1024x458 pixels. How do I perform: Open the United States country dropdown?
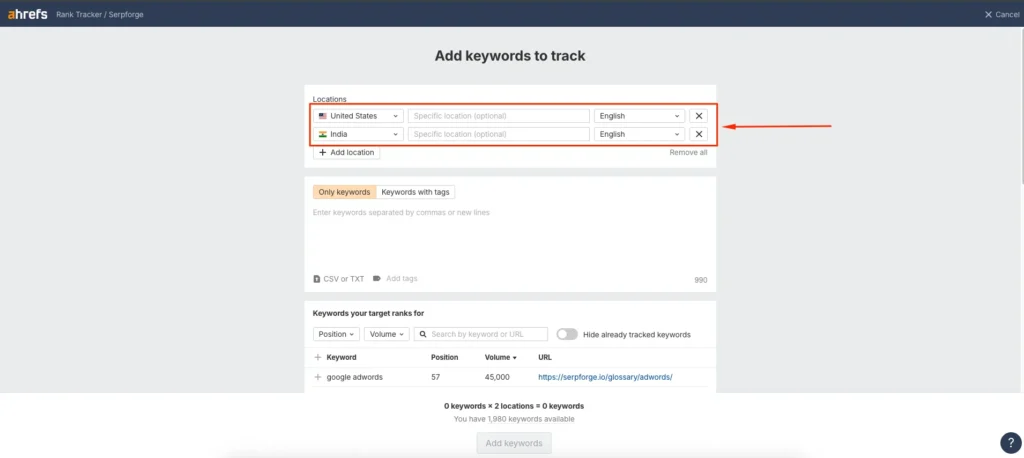point(359,116)
